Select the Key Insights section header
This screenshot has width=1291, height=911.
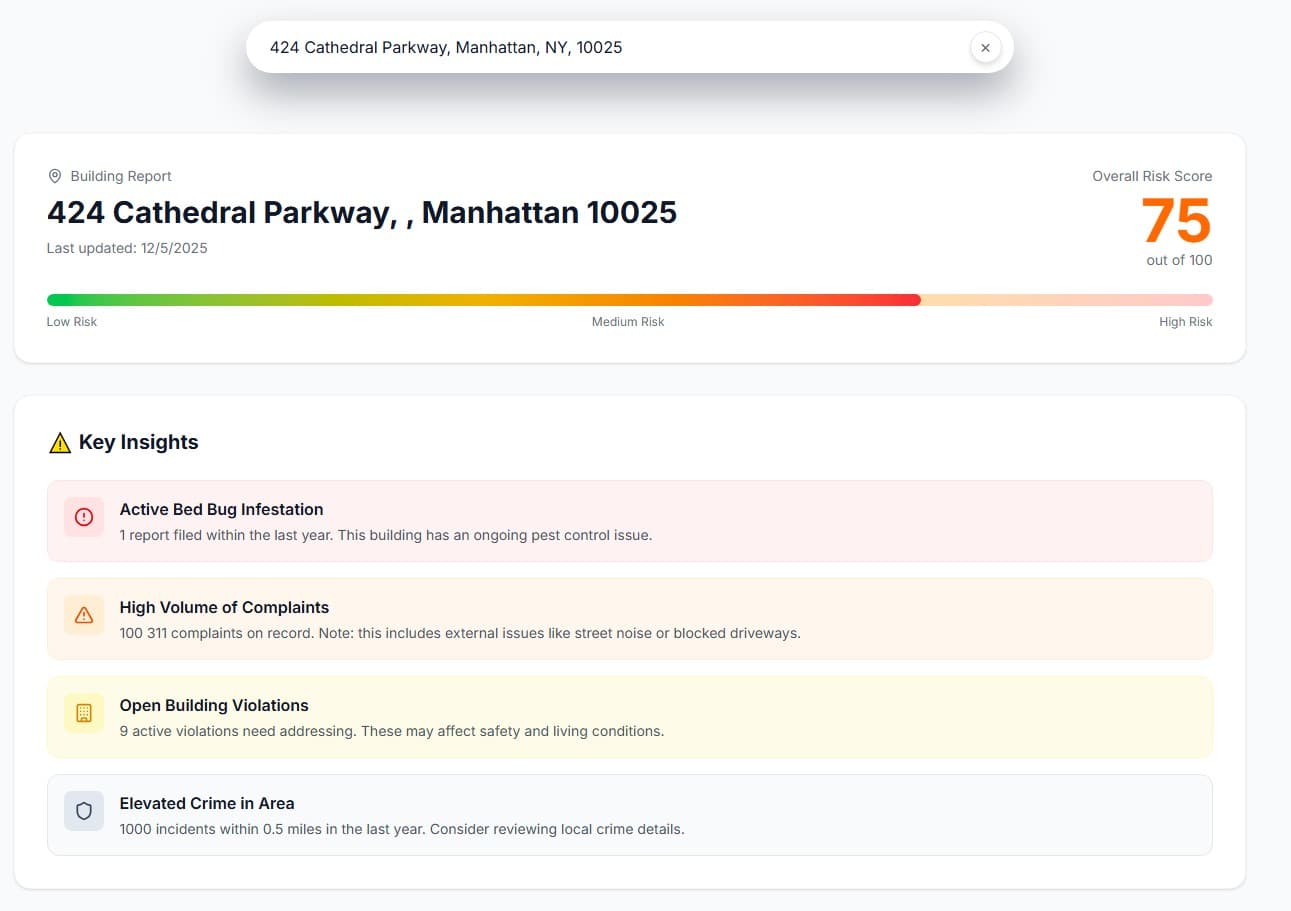[x=139, y=441]
